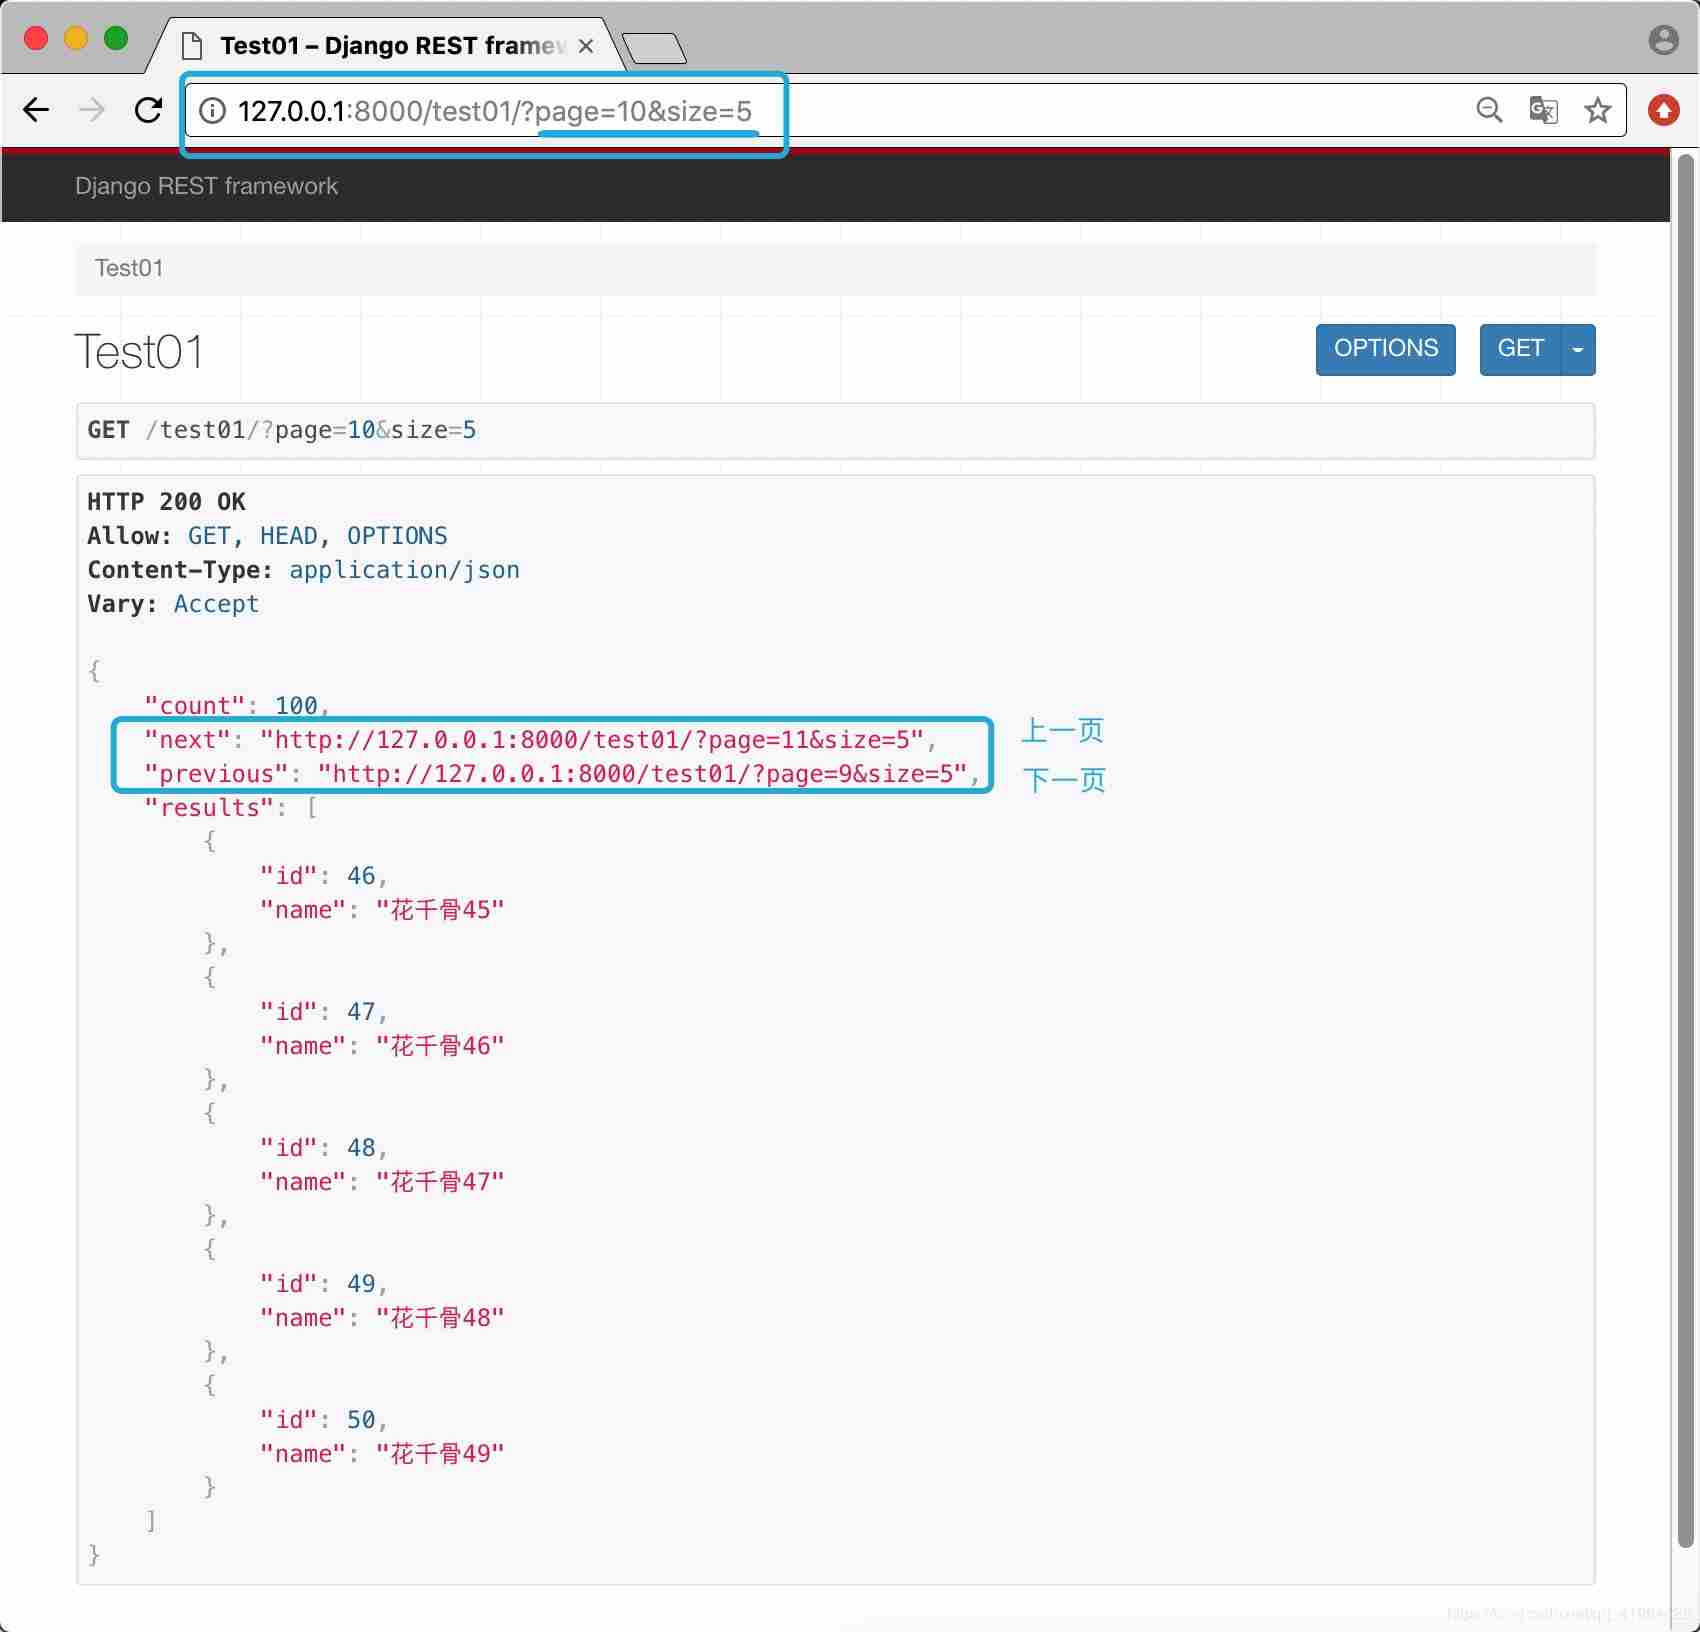Click the browser forward arrow
This screenshot has height=1632, width=1700.
(92, 110)
